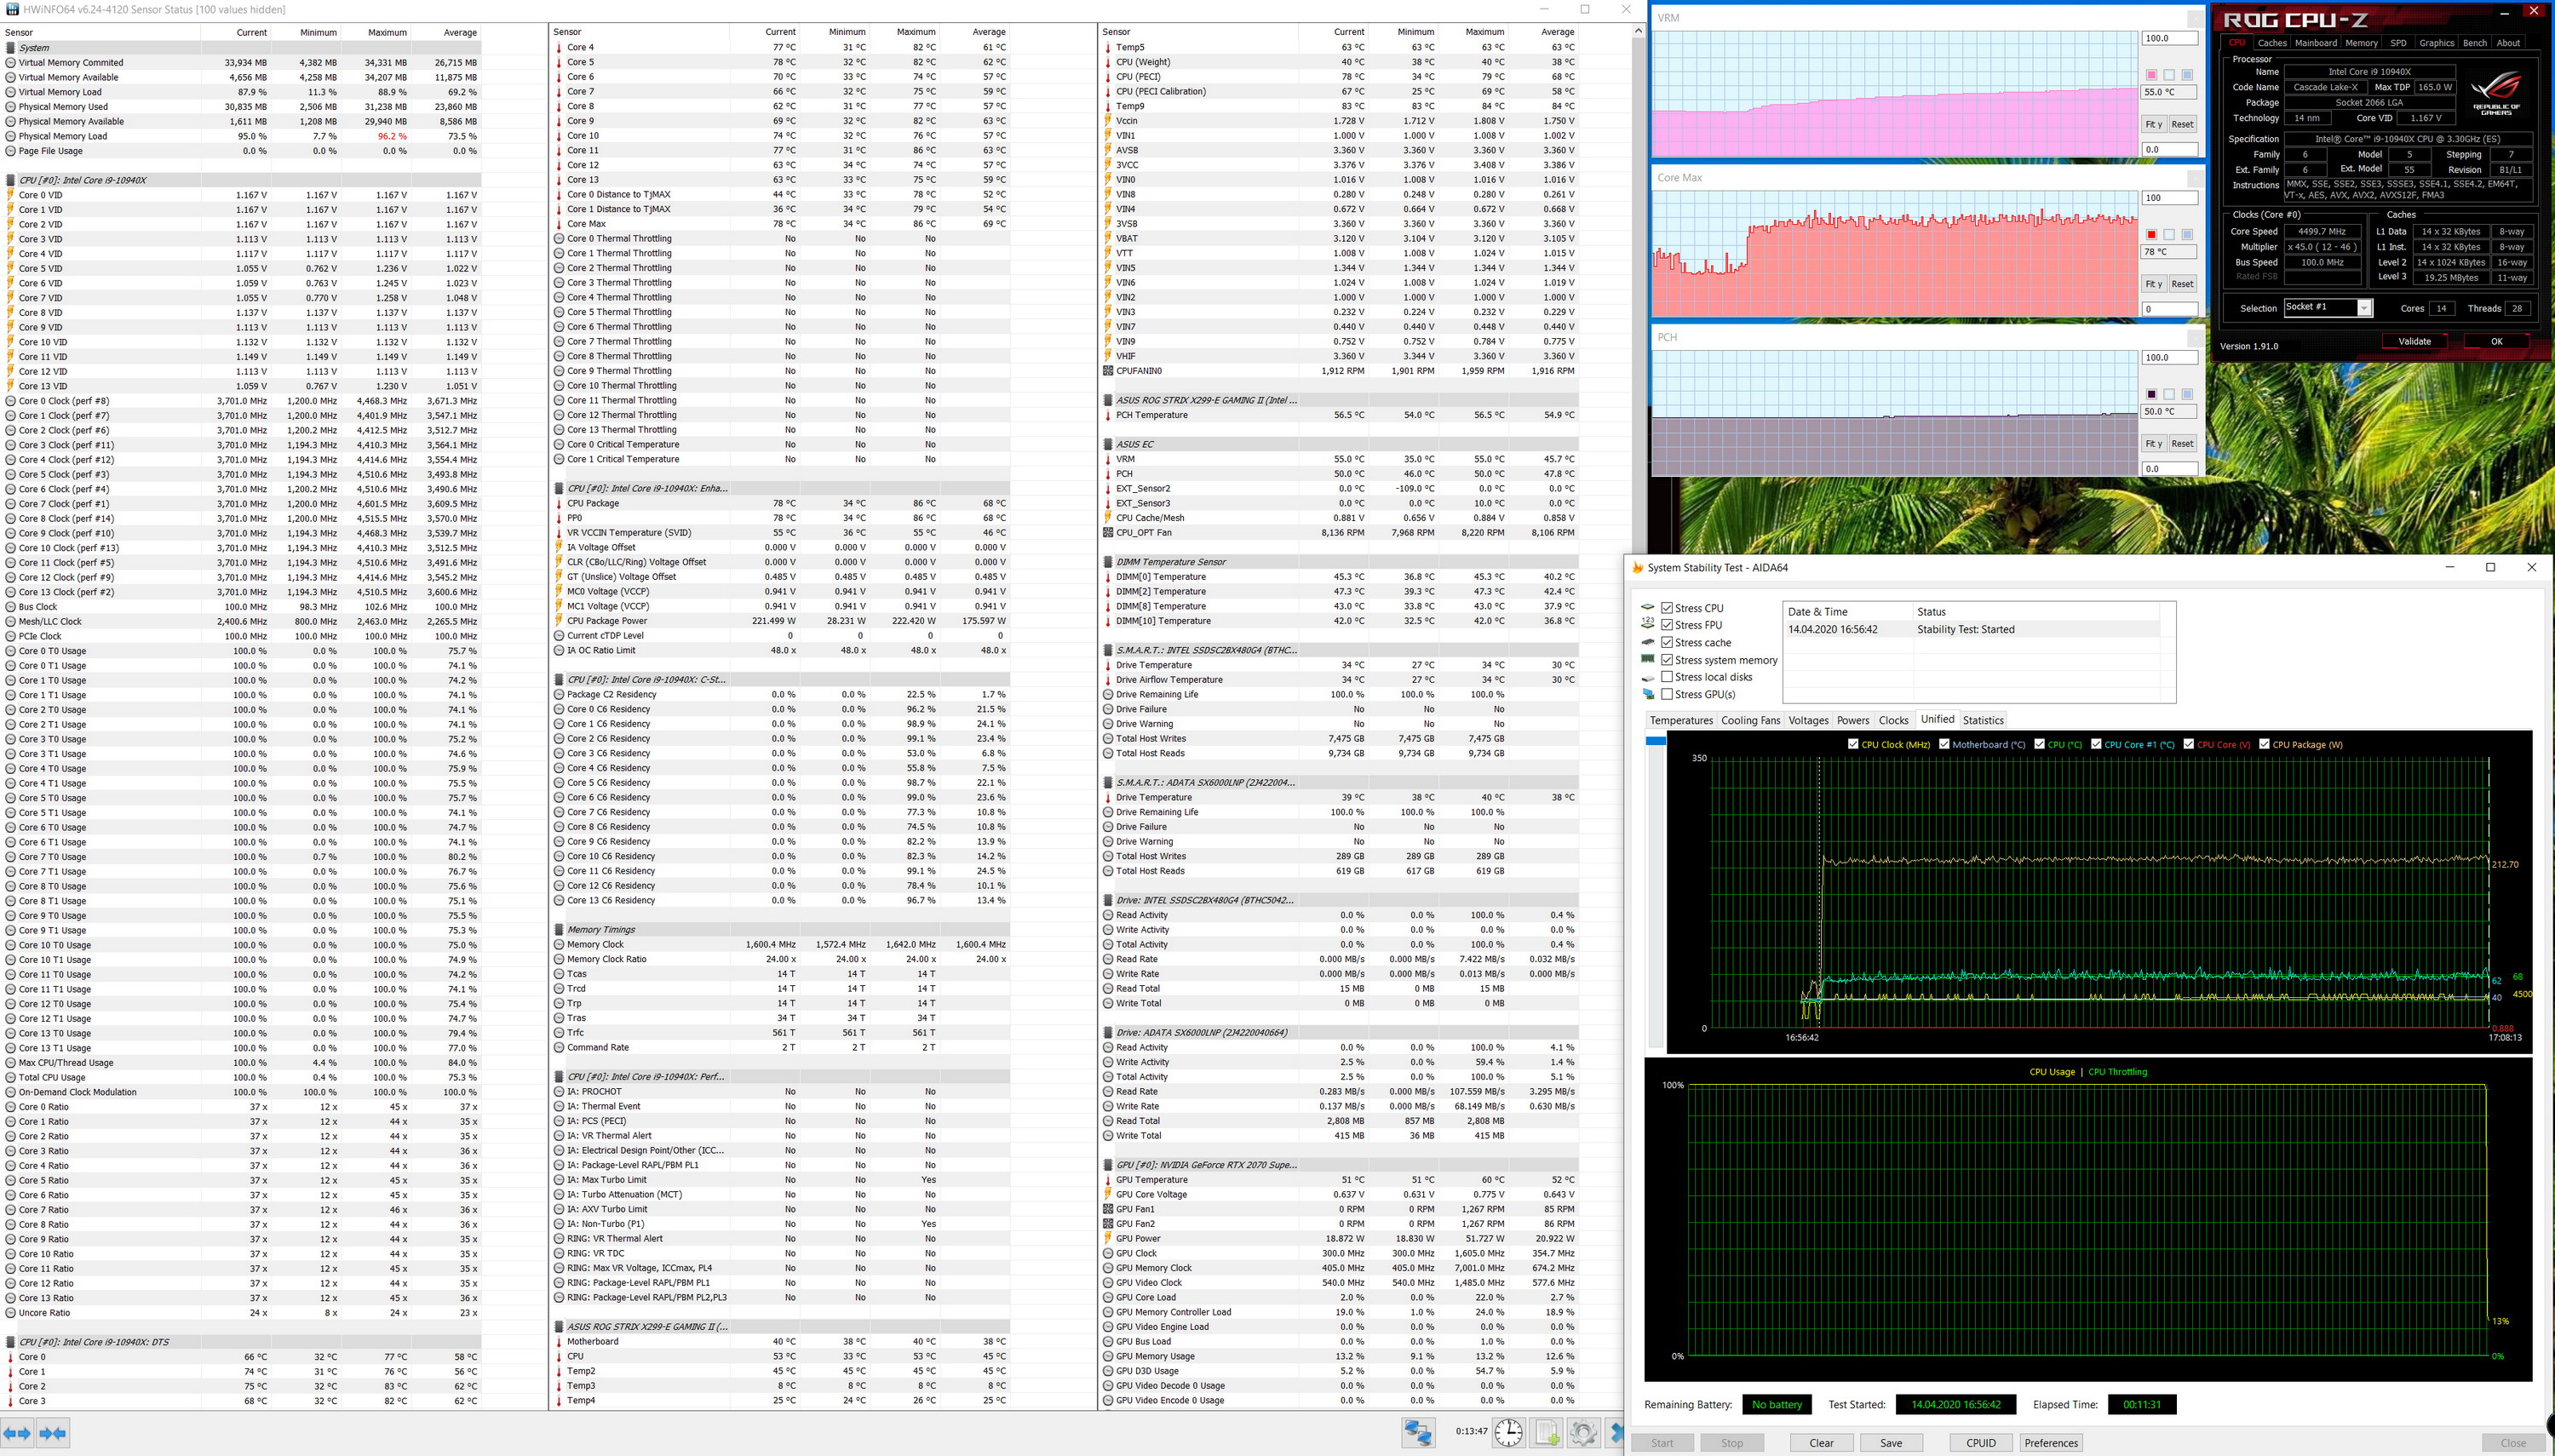Uncheck the Stress FPU checkbox
Screen dimensions: 2555x1456
[x=1667, y=625]
